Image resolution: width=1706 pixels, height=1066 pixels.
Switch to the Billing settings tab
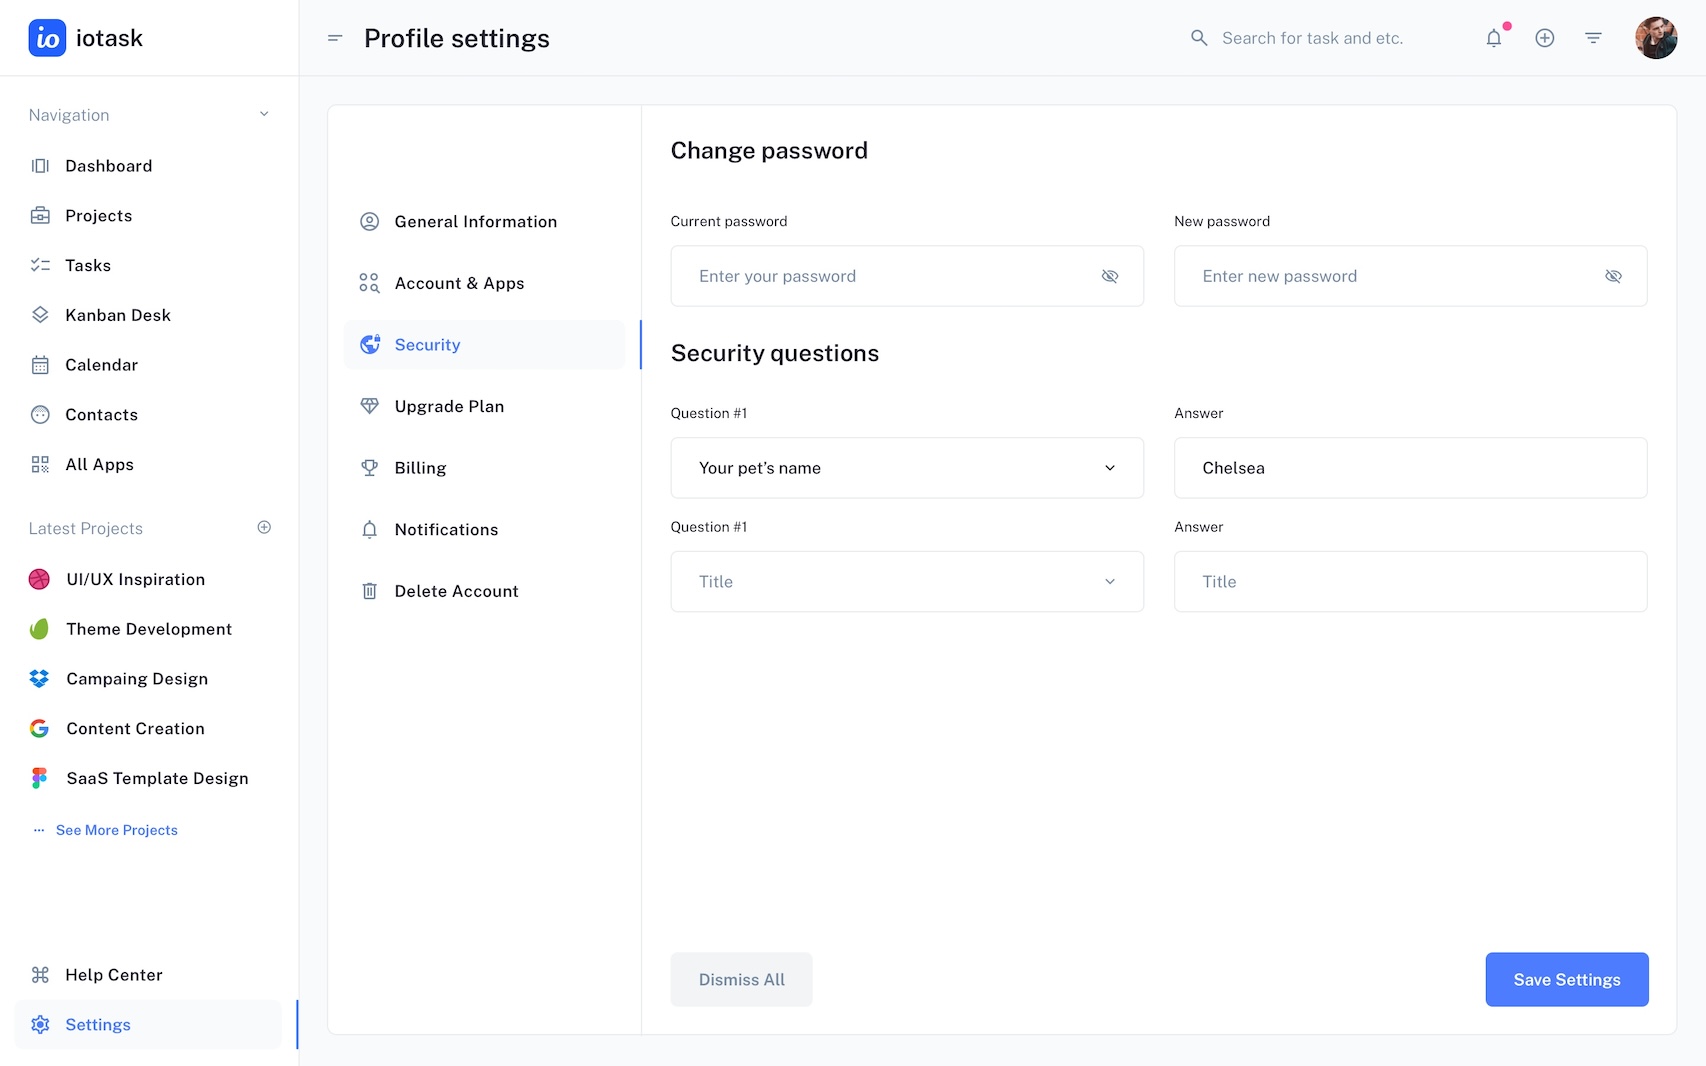420,468
